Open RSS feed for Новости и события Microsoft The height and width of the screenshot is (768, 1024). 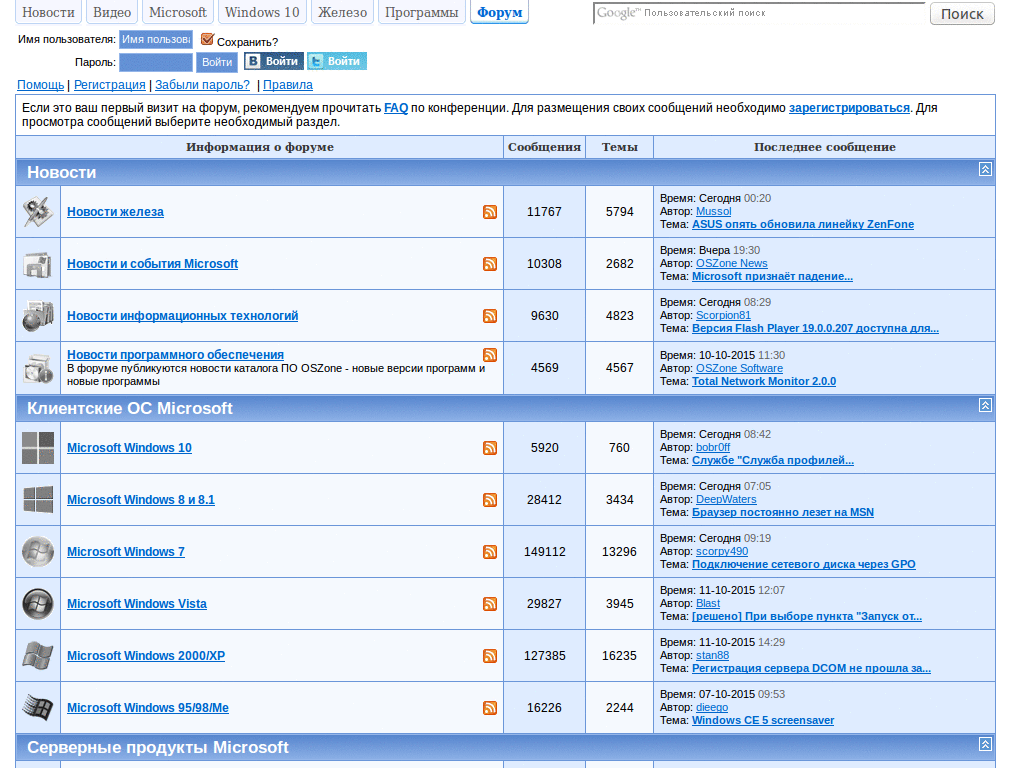click(490, 264)
